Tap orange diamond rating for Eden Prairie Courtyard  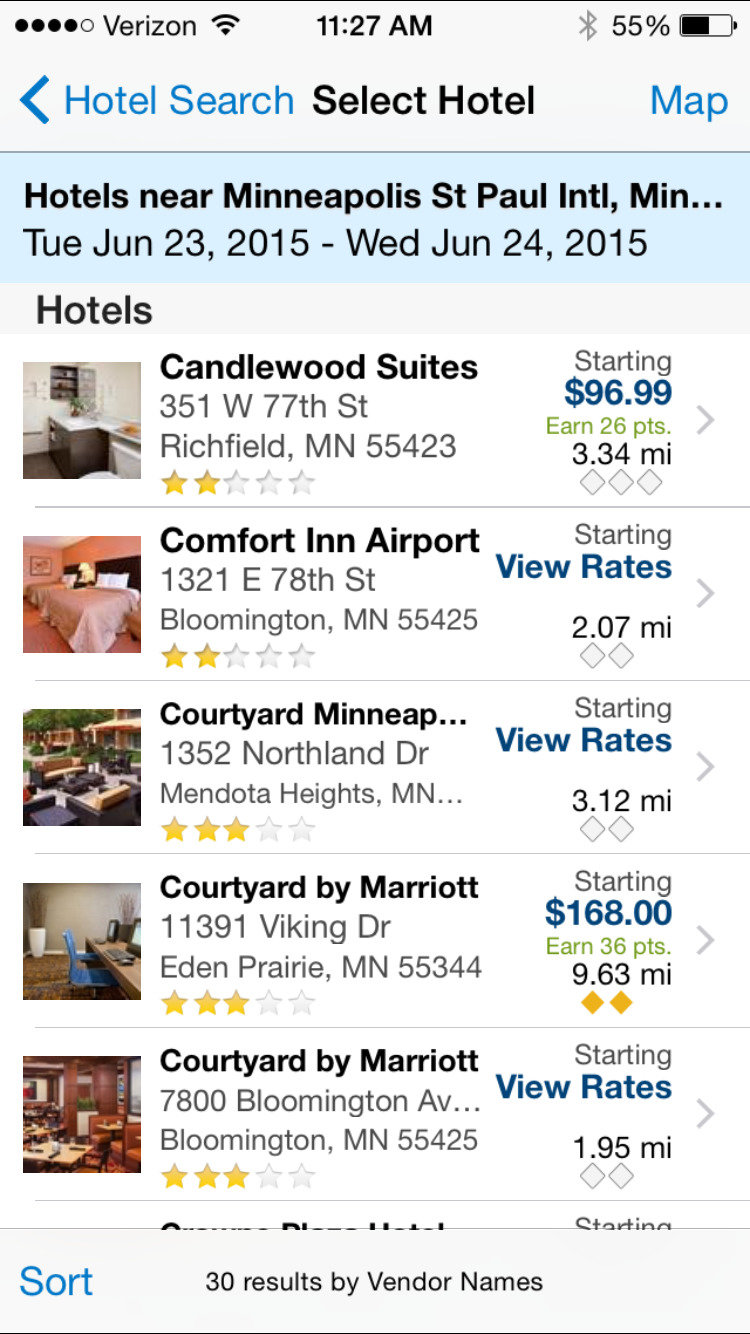click(607, 1003)
